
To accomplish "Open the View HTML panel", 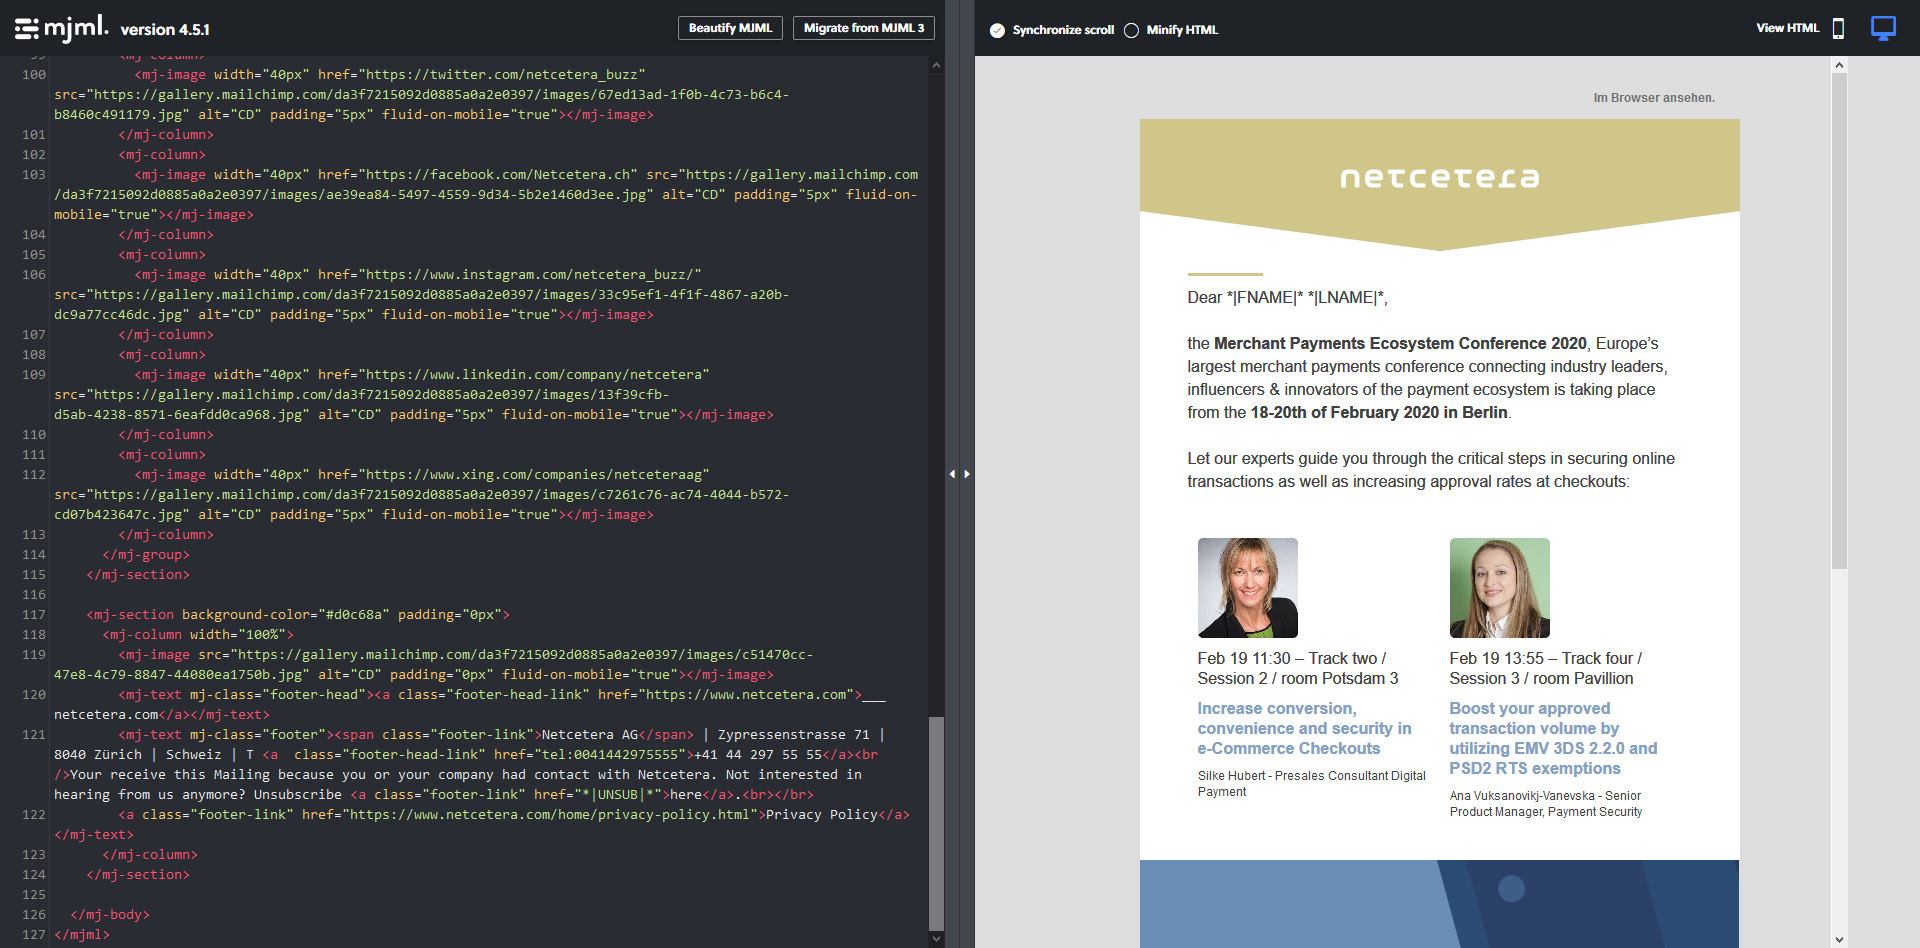I will pyautogui.click(x=1787, y=28).
